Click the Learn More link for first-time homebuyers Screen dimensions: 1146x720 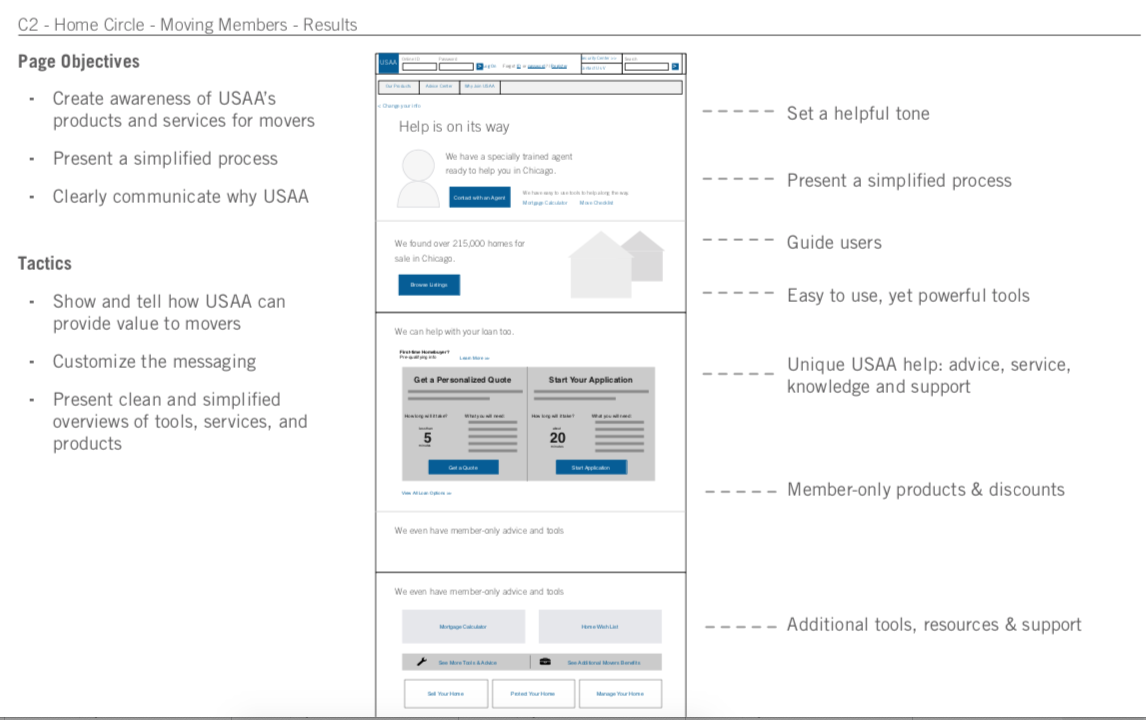point(474,358)
